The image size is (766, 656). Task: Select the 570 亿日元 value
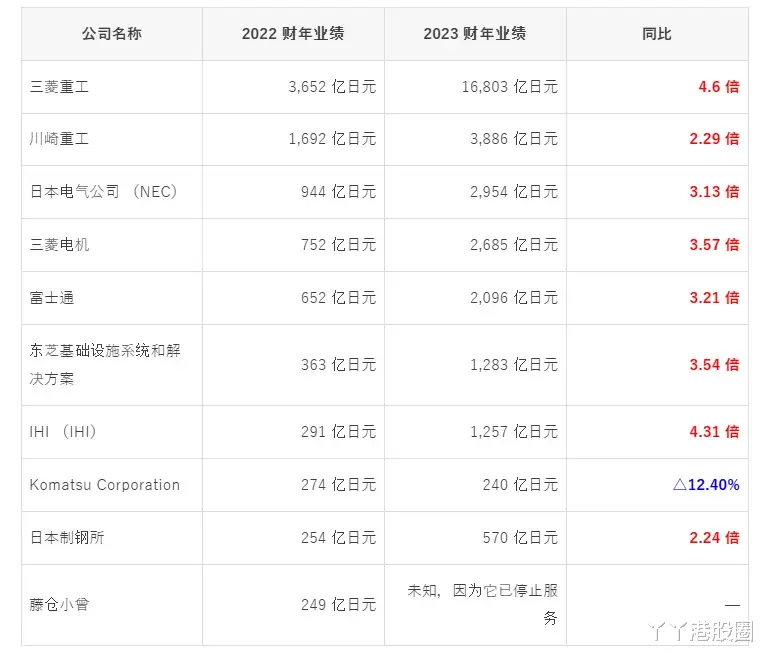point(520,538)
